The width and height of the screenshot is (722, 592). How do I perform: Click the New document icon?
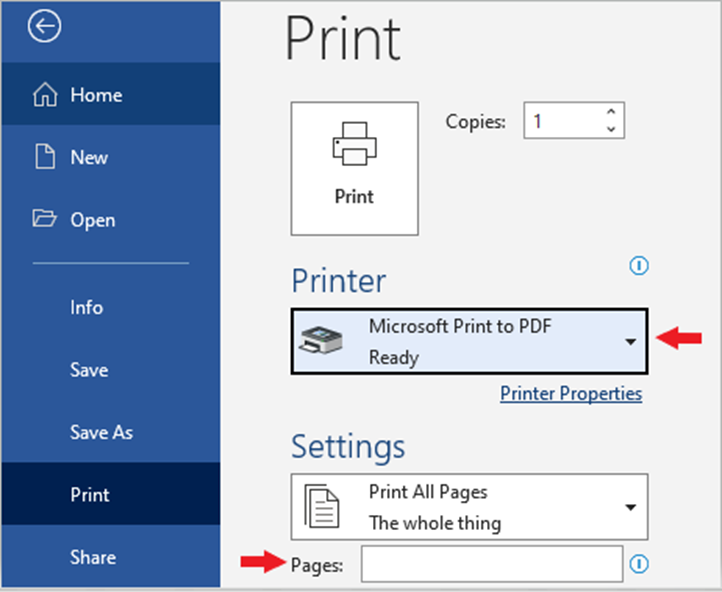(45, 157)
